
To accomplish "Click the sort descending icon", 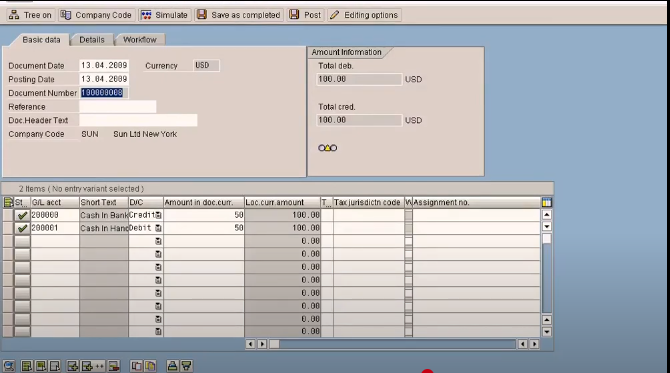I will [186, 366].
